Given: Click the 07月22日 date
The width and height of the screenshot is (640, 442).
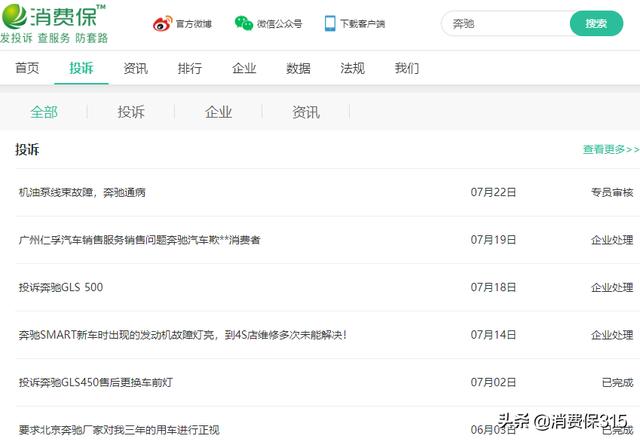Looking at the screenshot, I should [493, 192].
